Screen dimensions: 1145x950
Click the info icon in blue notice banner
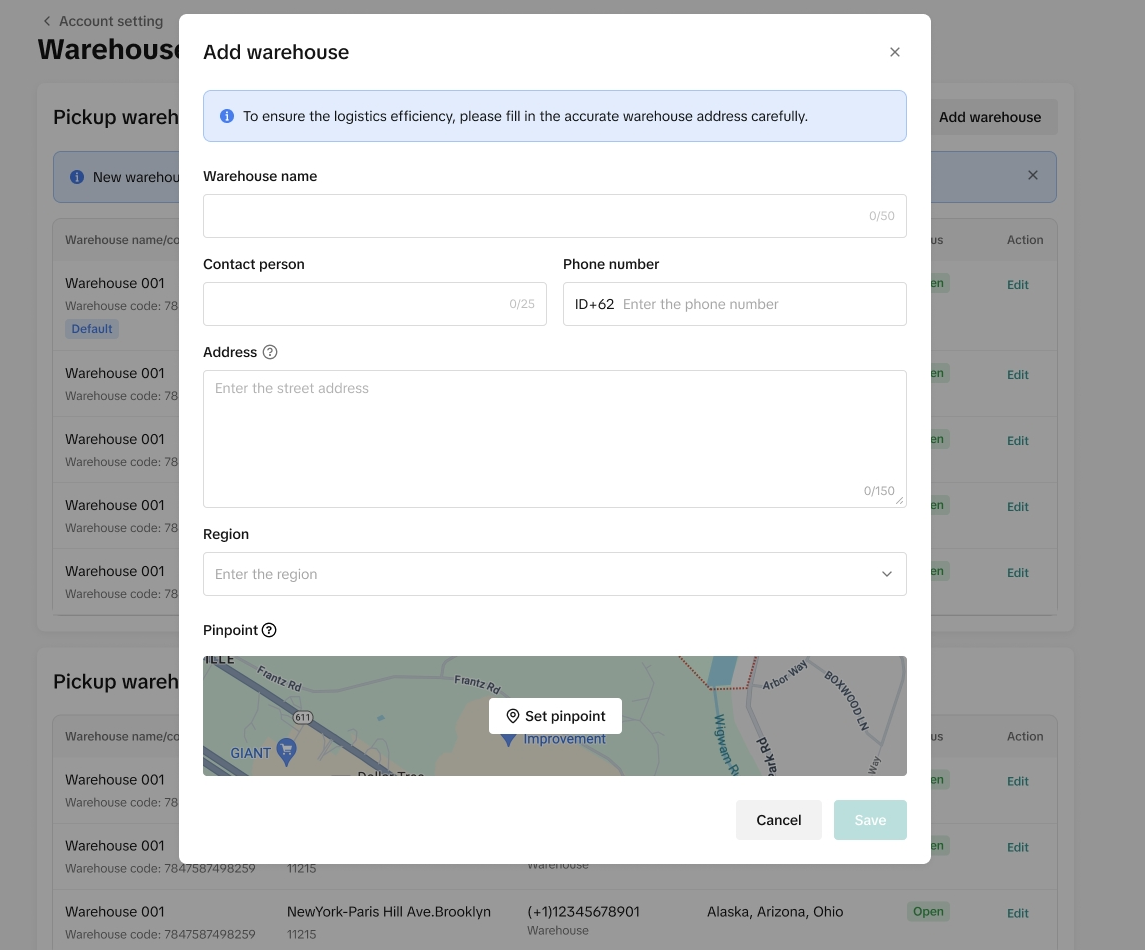pyautogui.click(x=227, y=116)
